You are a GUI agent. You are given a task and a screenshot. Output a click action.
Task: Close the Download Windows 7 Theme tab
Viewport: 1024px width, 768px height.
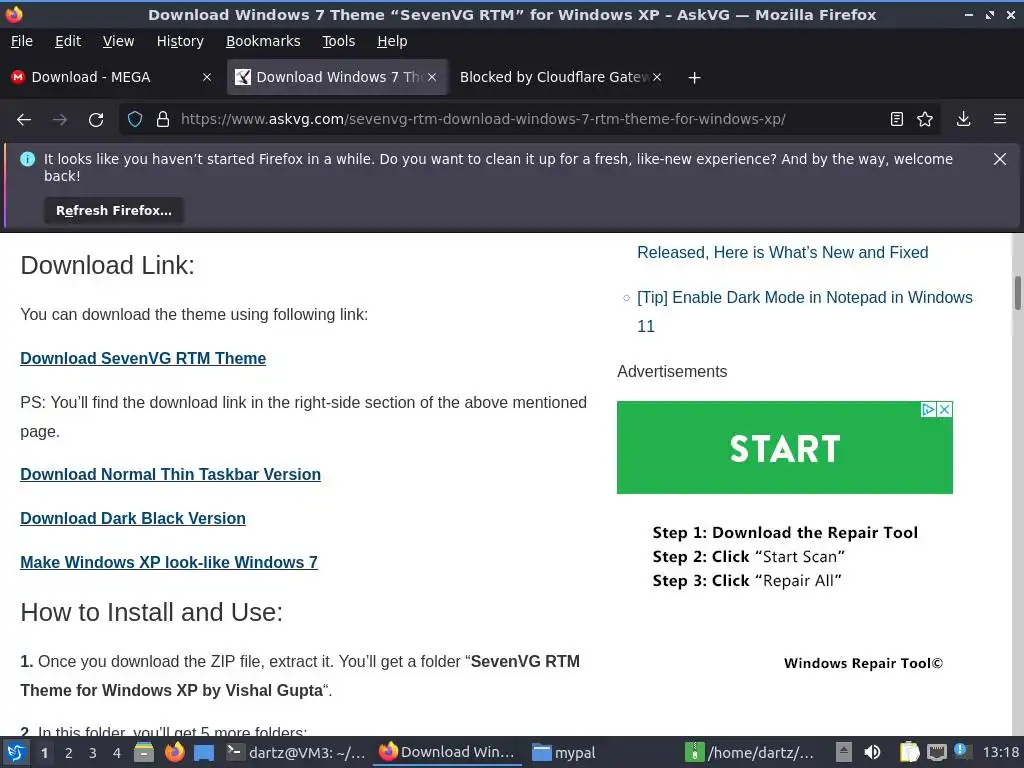pos(432,77)
